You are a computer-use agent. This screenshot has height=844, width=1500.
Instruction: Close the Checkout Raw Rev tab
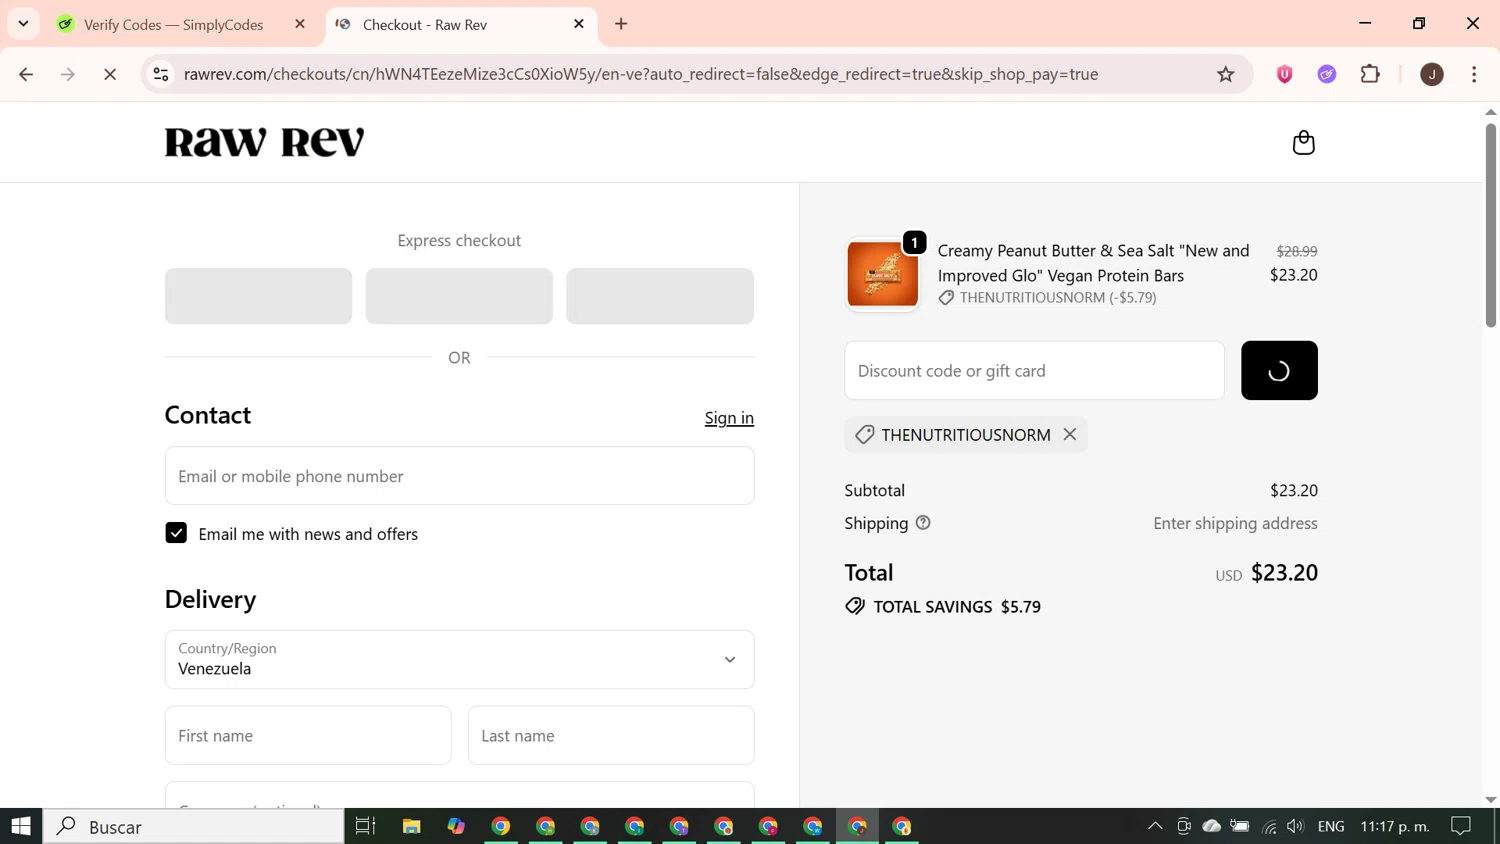pyautogui.click(x=579, y=24)
